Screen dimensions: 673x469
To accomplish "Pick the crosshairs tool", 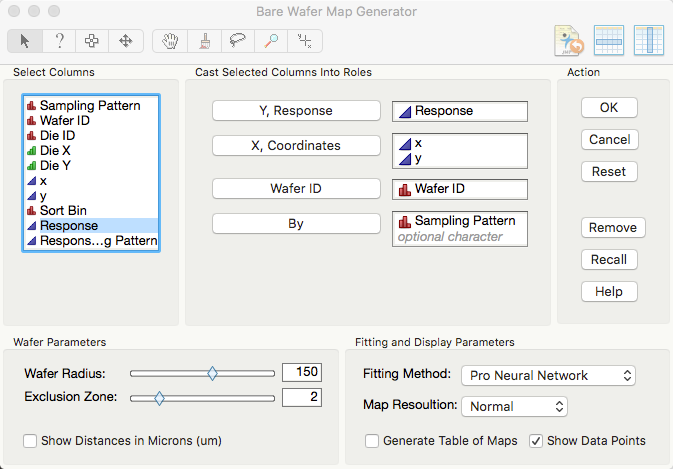I will (305, 41).
